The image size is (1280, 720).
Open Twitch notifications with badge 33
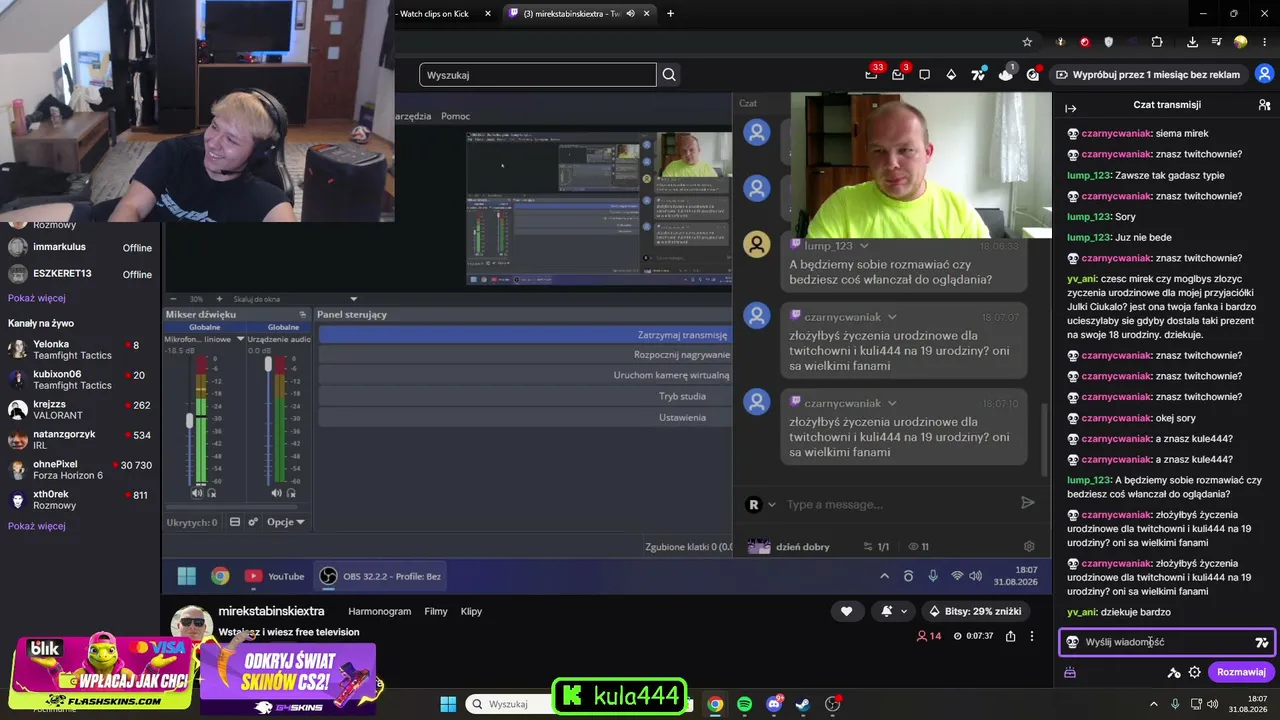(872, 75)
